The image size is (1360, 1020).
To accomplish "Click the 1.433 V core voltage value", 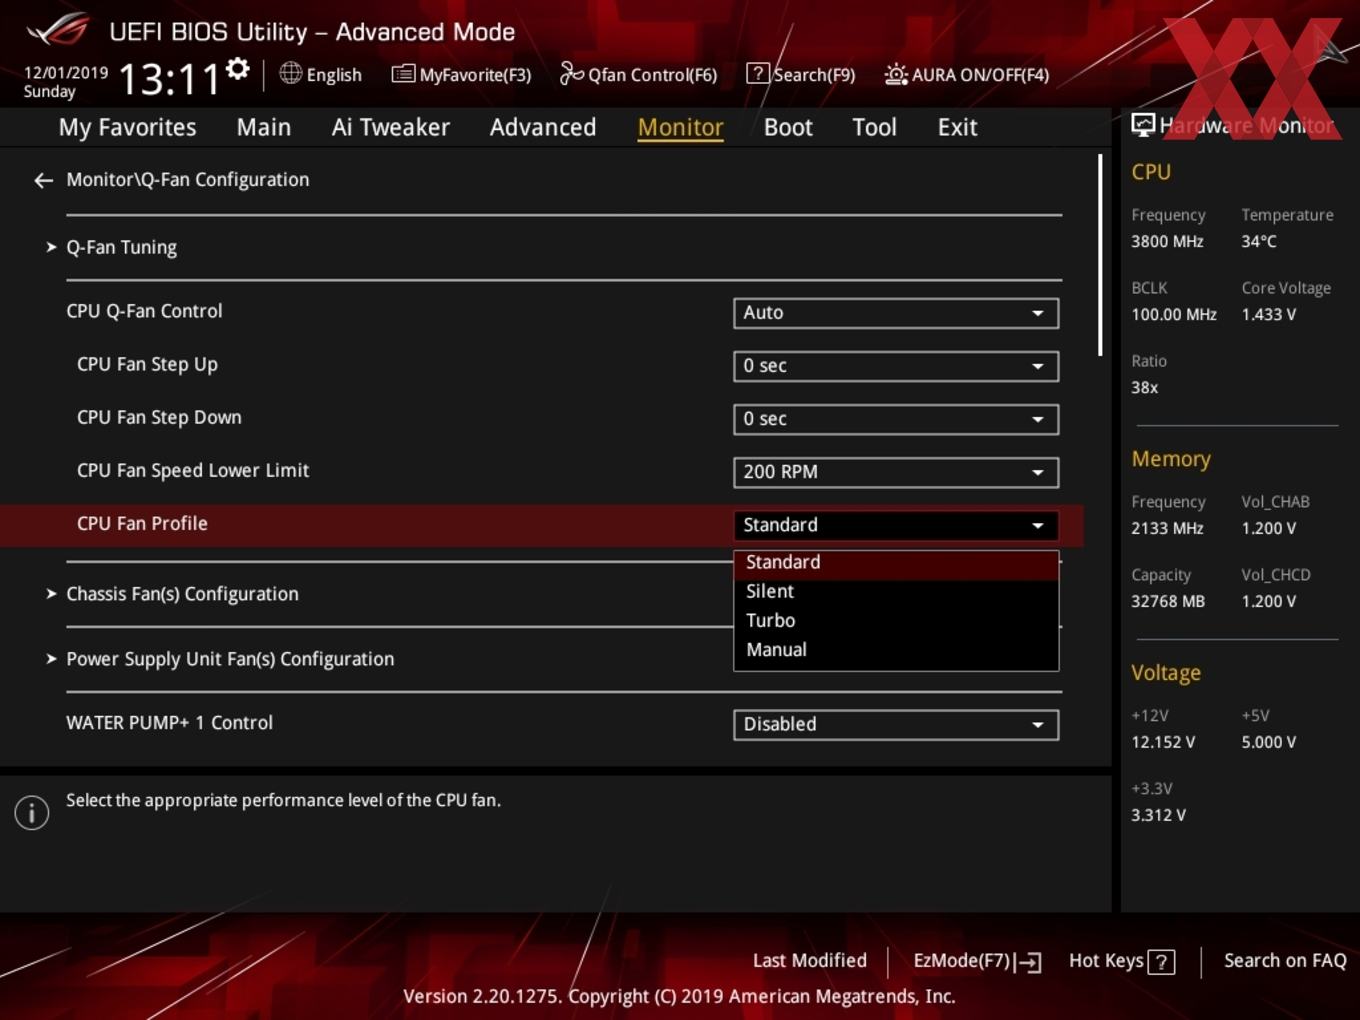I will coord(1268,315).
